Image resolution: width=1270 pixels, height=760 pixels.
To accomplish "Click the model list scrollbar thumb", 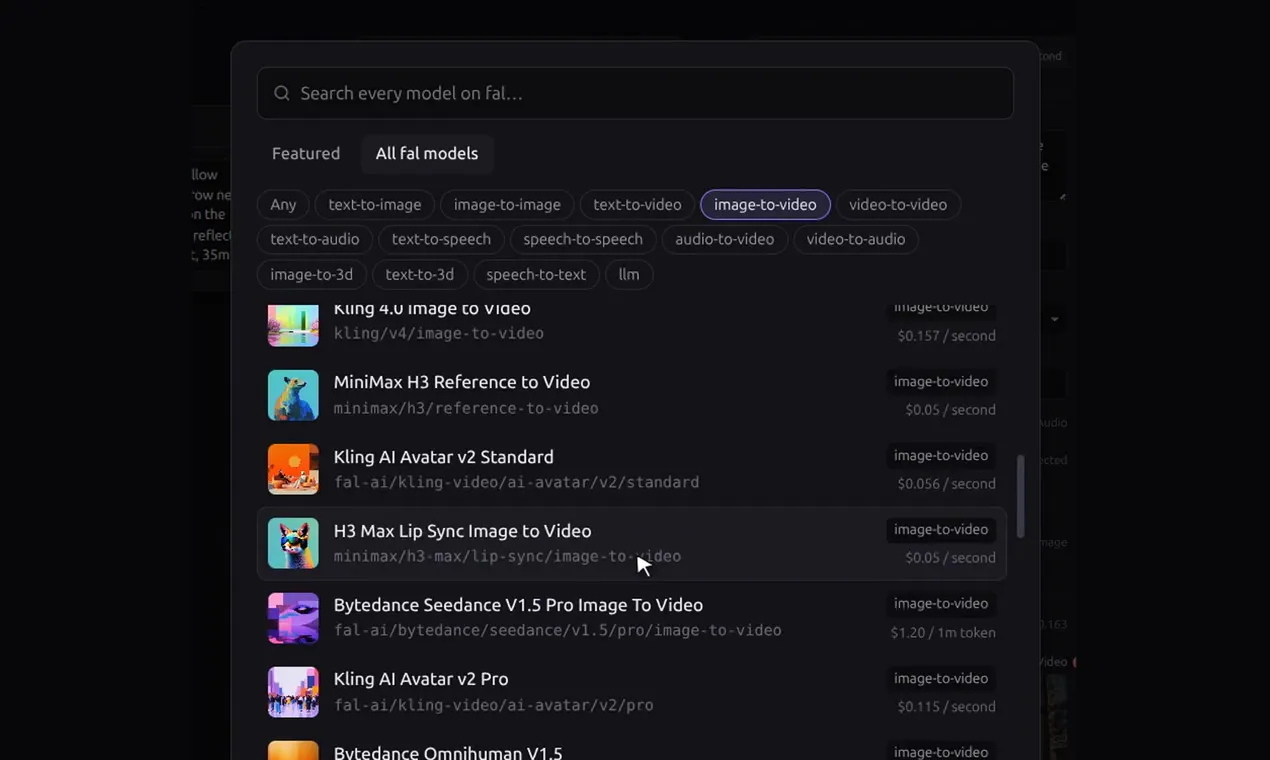I will pos(1020,497).
